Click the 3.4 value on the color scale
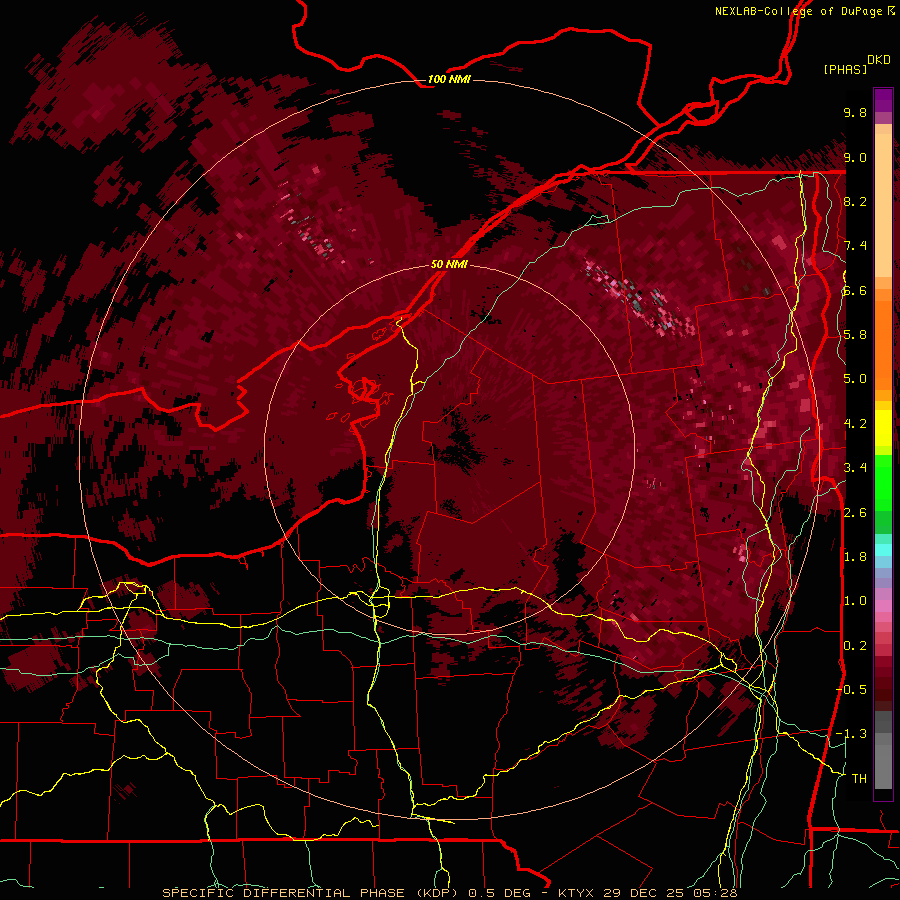Screen dimensions: 900x900 click(x=855, y=468)
